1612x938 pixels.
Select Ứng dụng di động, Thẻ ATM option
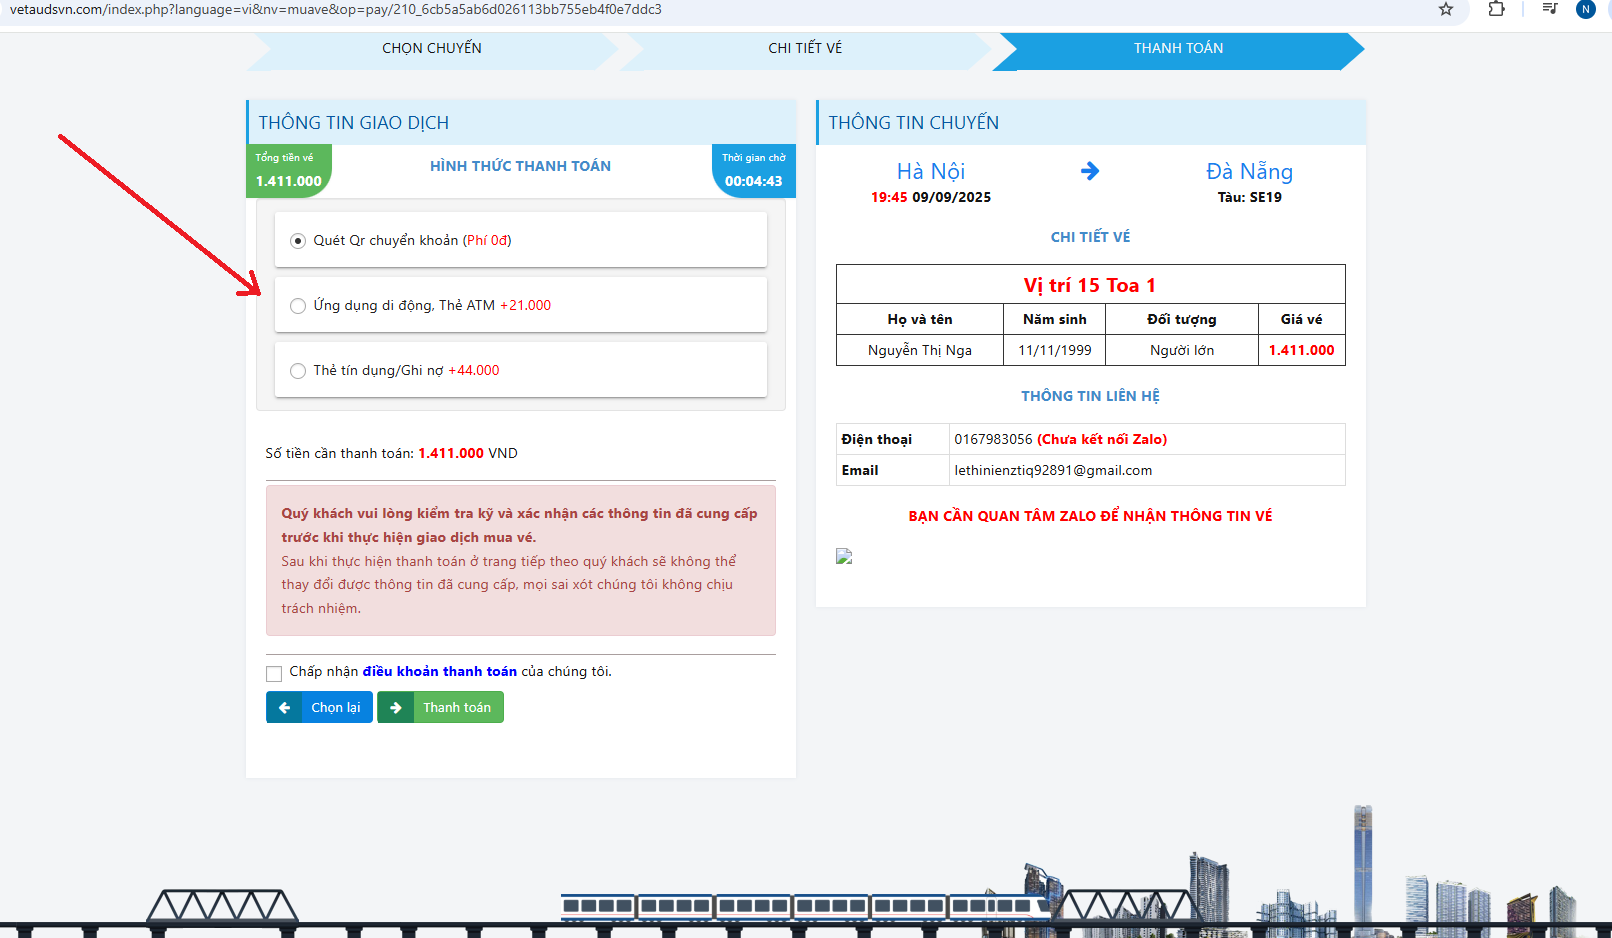tap(298, 306)
